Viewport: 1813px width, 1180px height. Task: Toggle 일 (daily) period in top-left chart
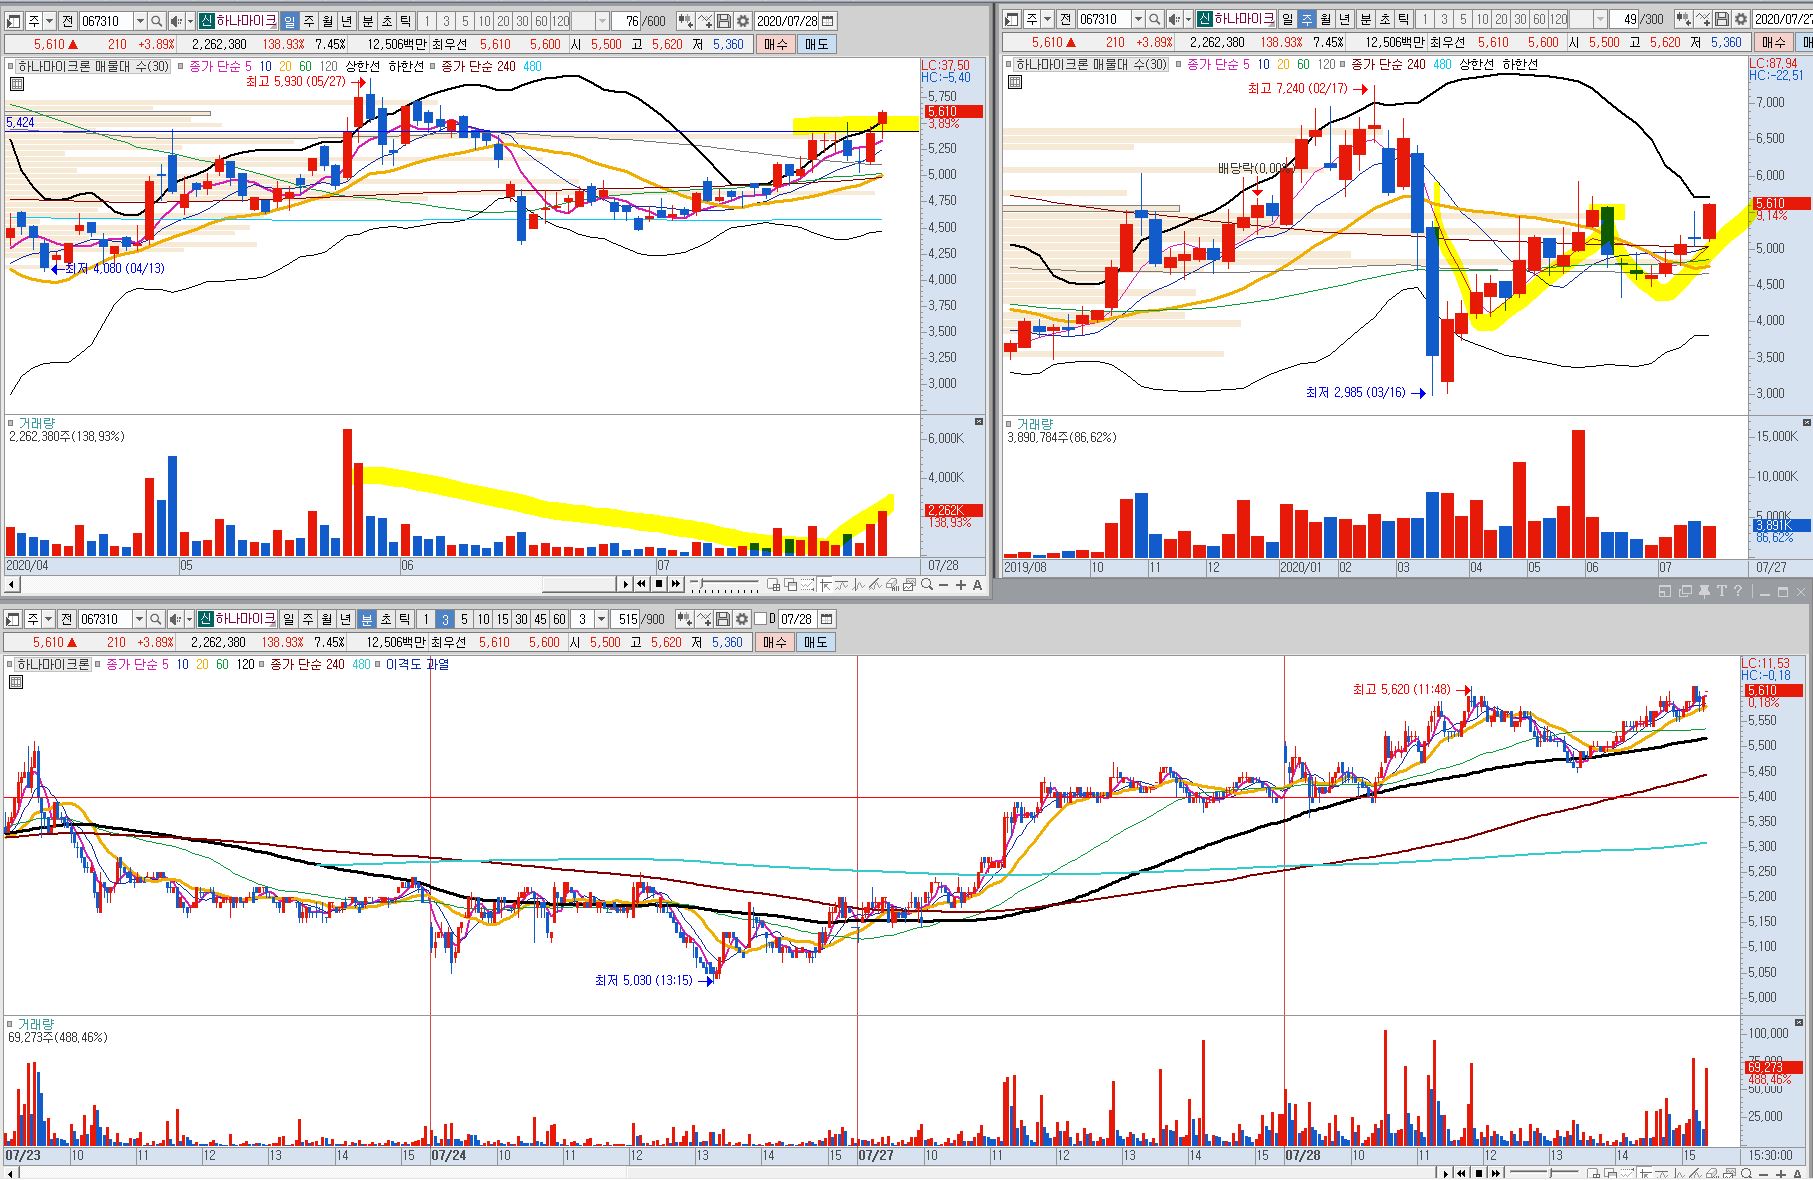click(x=289, y=21)
